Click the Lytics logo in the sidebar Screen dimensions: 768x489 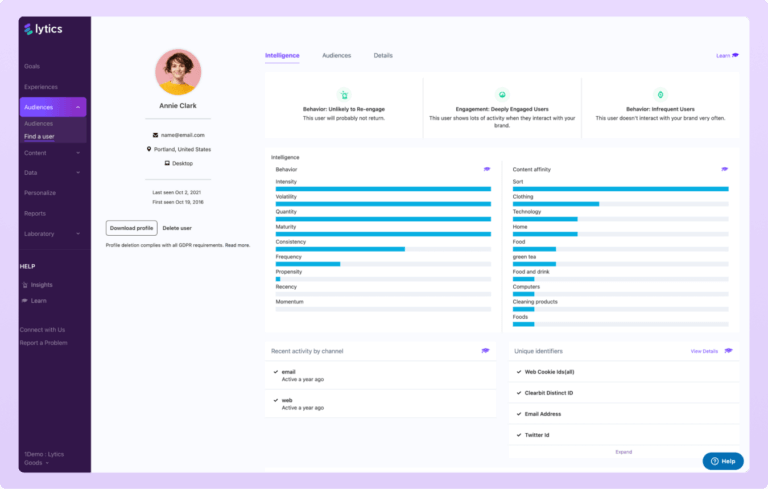pos(41,30)
